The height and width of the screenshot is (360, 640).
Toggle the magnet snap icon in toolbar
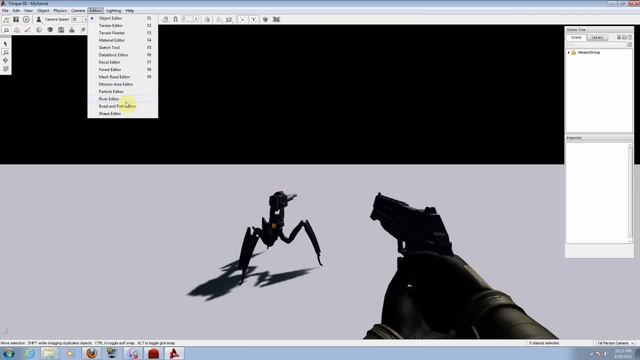pyautogui.click(x=175, y=20)
